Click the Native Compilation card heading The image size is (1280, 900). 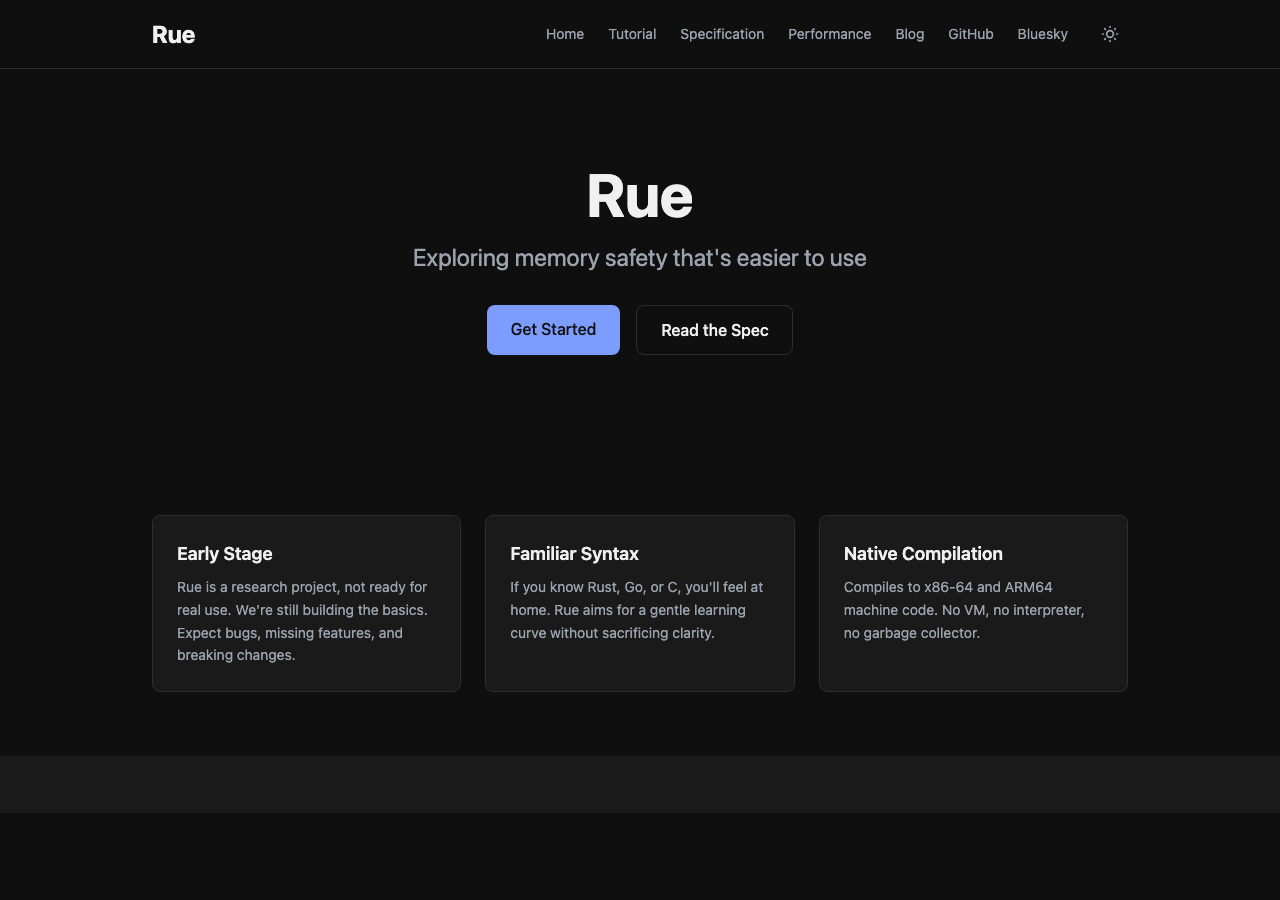924,553
